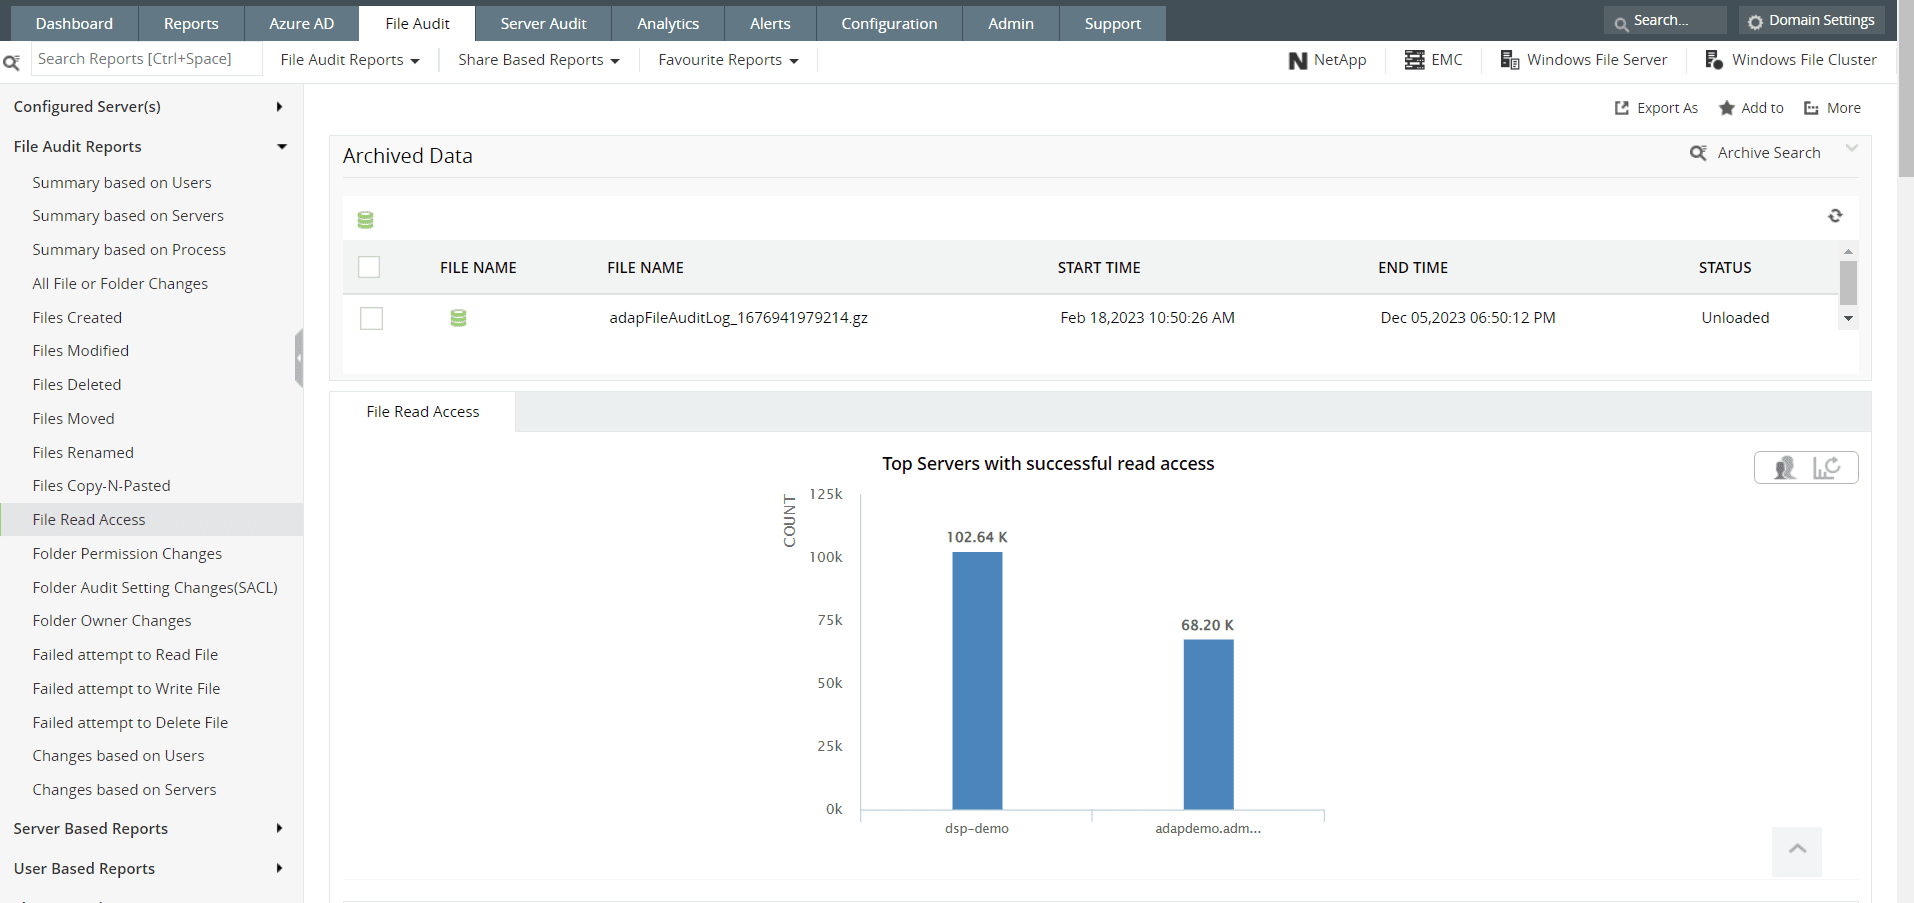Click the scroll-to-top arrow button
Viewport: 1914px width, 903px height.
tap(1797, 850)
